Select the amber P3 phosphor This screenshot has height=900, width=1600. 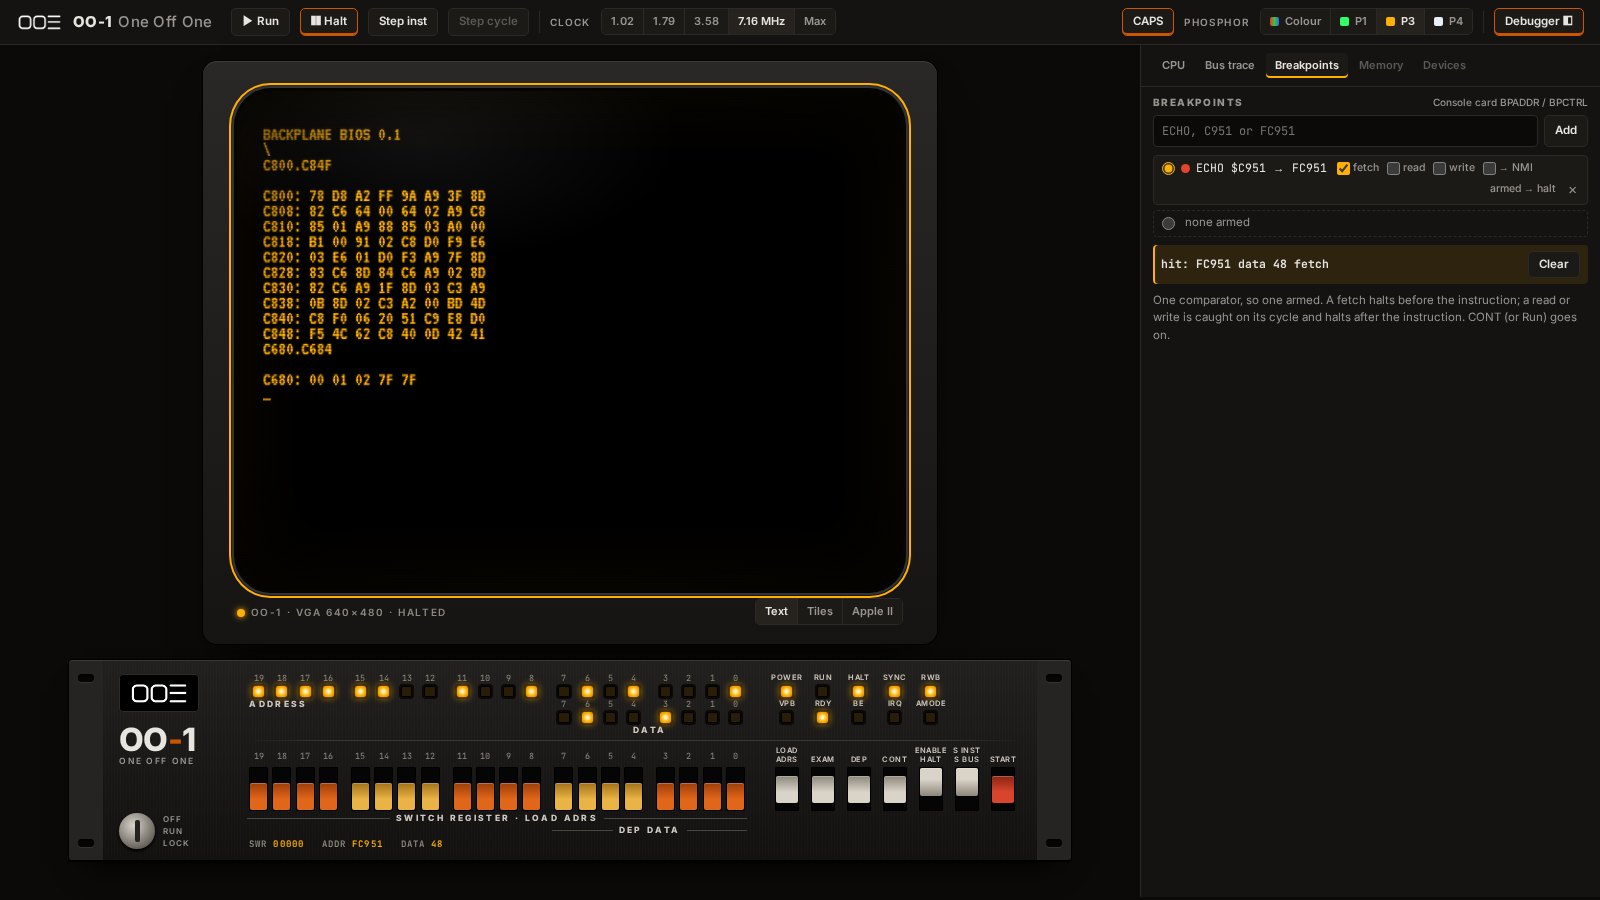[x=1400, y=21]
